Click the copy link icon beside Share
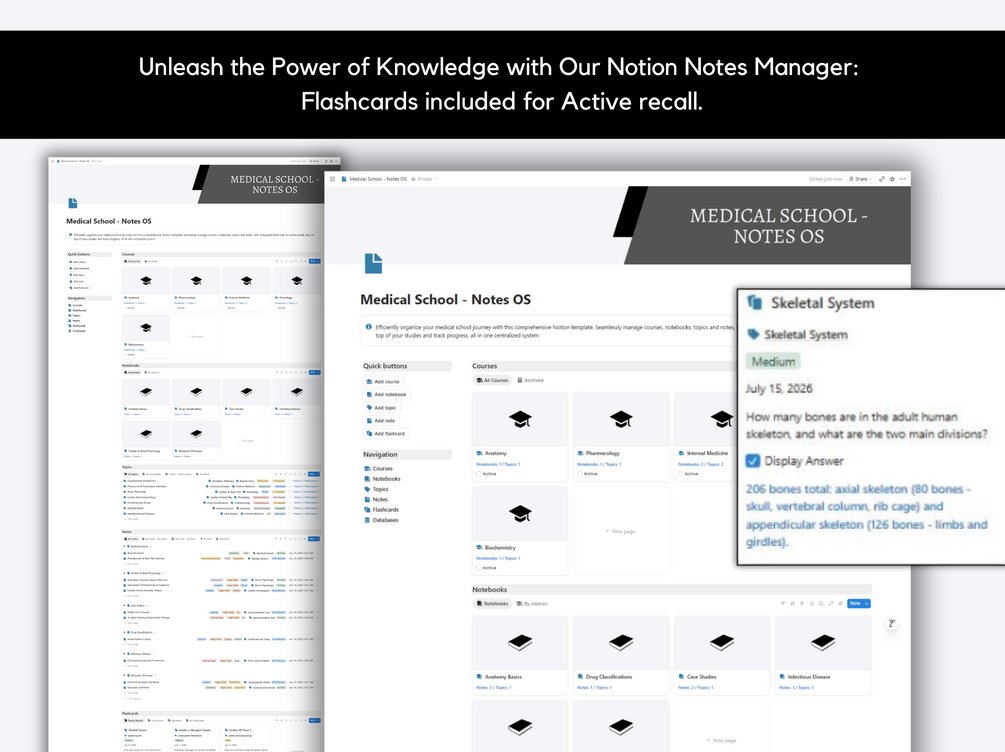Image resolution: width=1005 pixels, height=752 pixels. click(882, 179)
